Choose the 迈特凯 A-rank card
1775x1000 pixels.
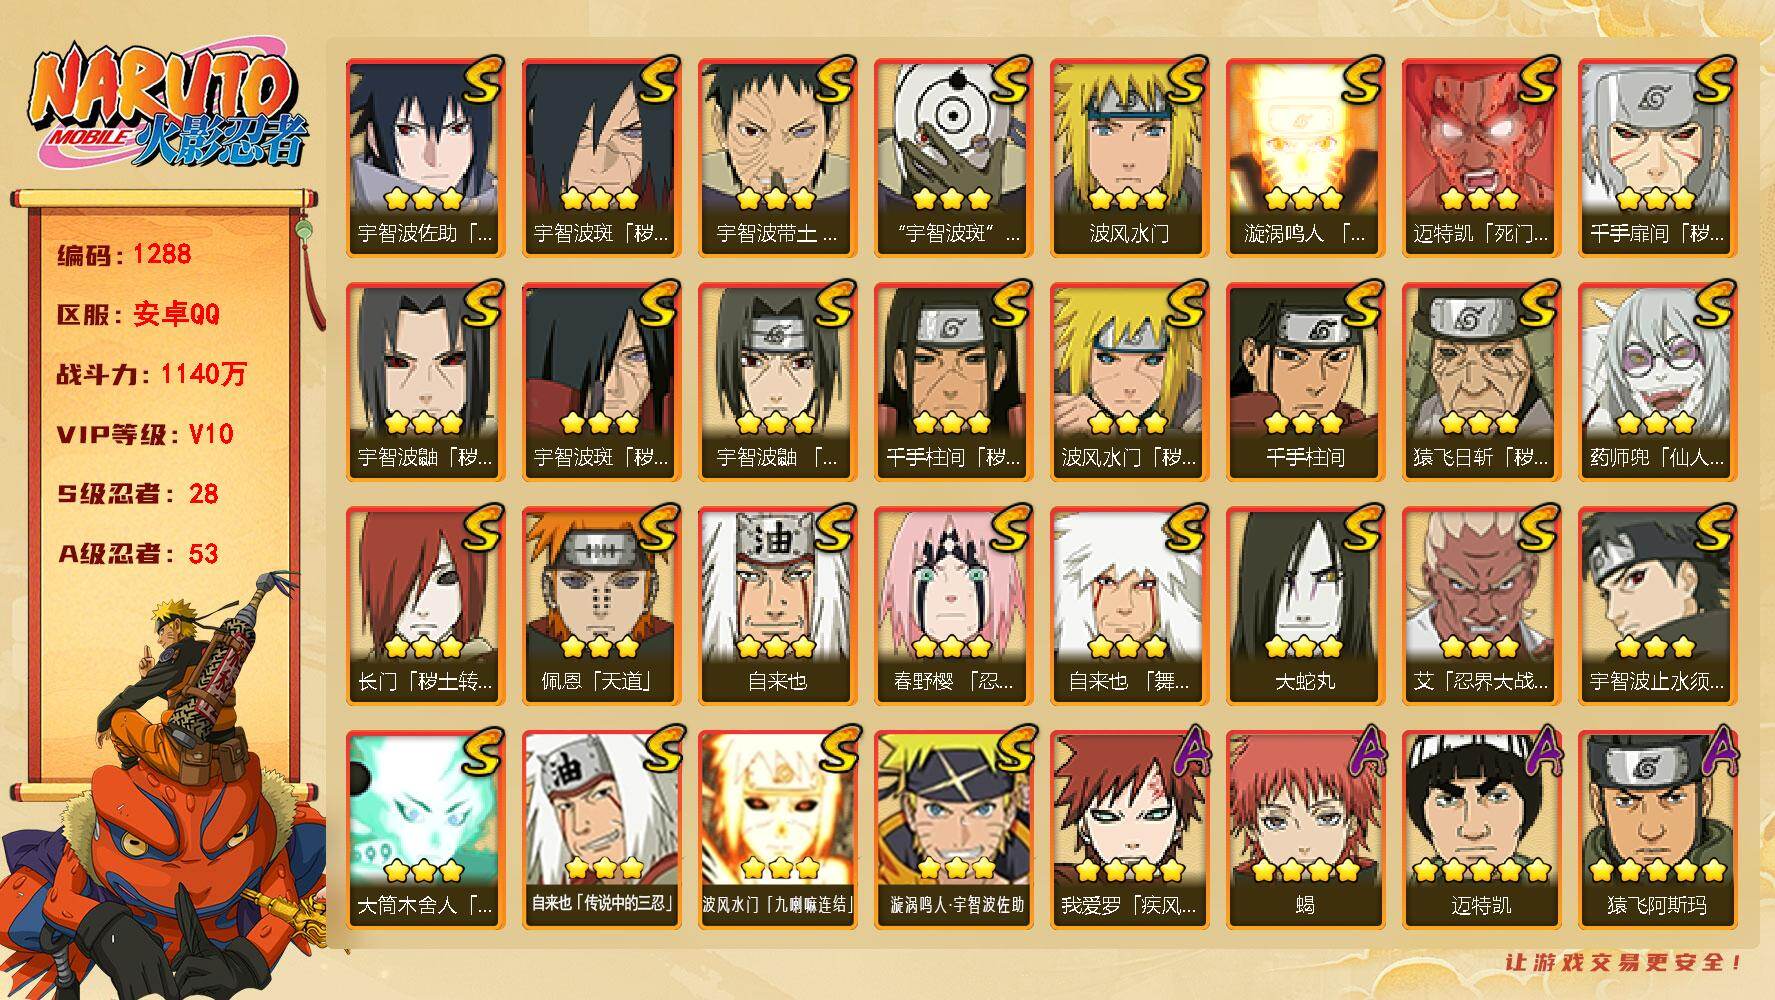(x=1481, y=830)
